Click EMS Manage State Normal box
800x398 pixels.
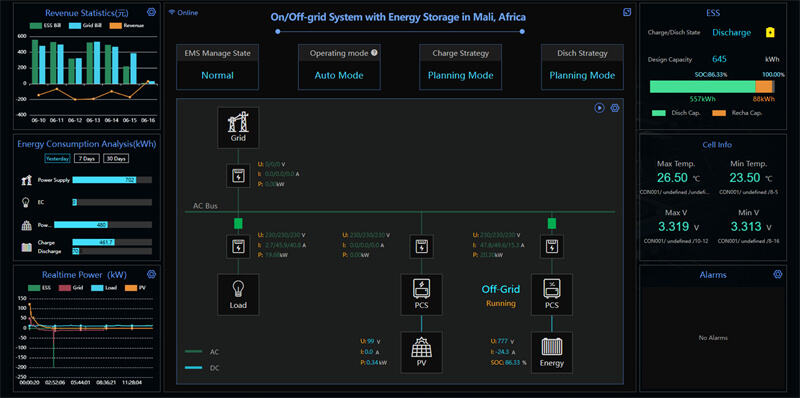[x=217, y=67]
